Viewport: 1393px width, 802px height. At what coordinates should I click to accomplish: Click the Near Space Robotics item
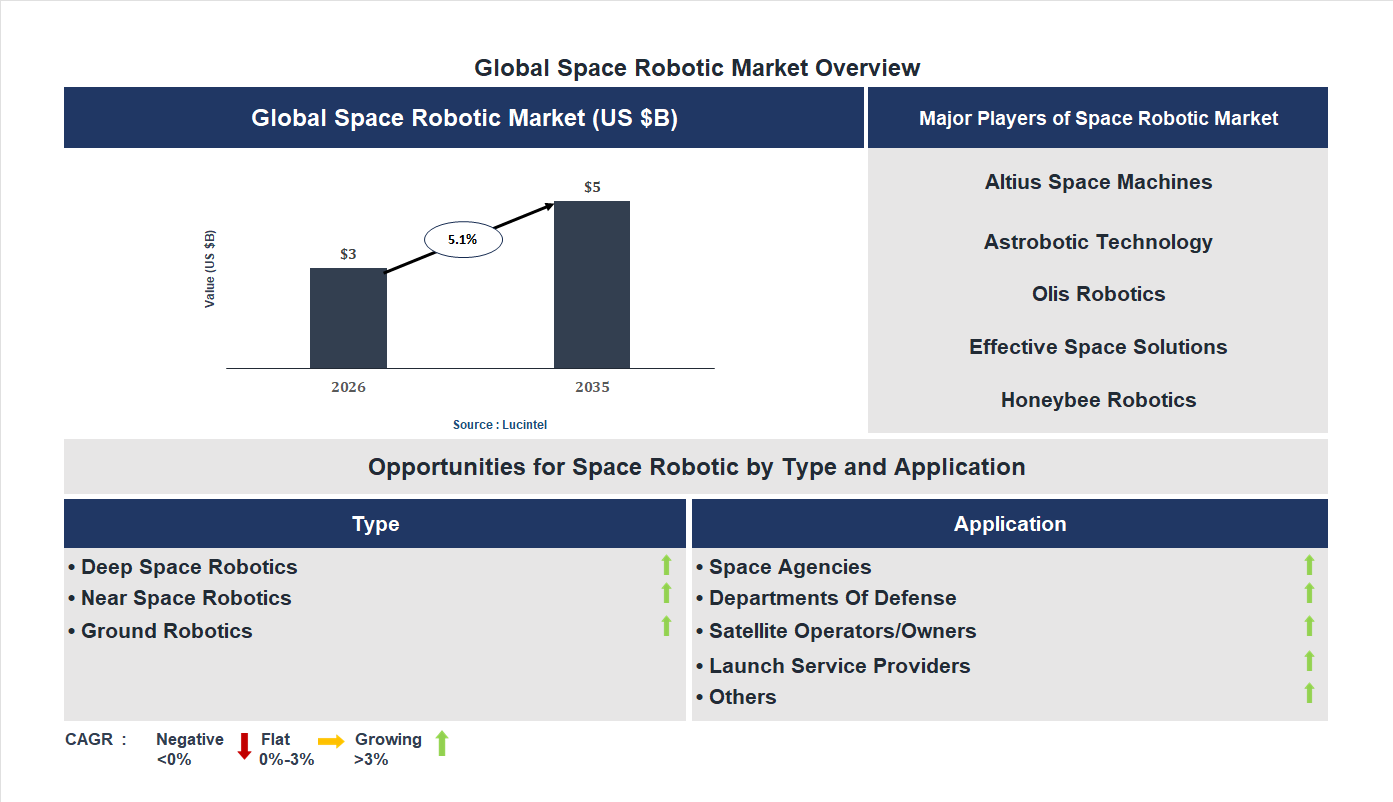[x=180, y=598]
